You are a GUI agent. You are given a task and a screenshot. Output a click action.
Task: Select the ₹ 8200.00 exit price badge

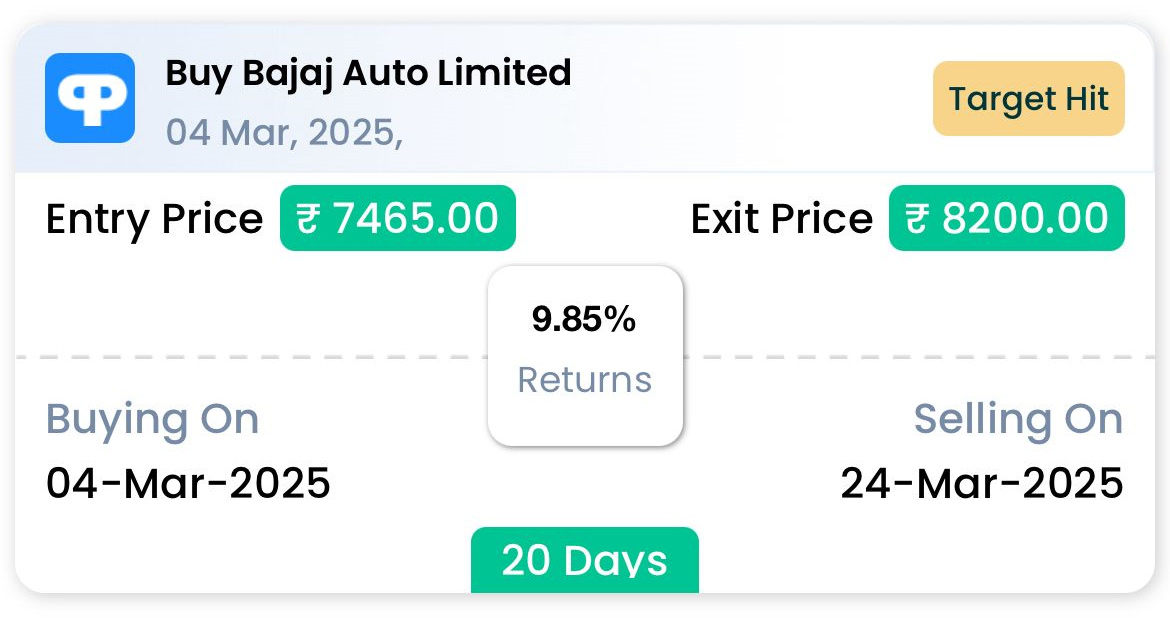point(1007,218)
